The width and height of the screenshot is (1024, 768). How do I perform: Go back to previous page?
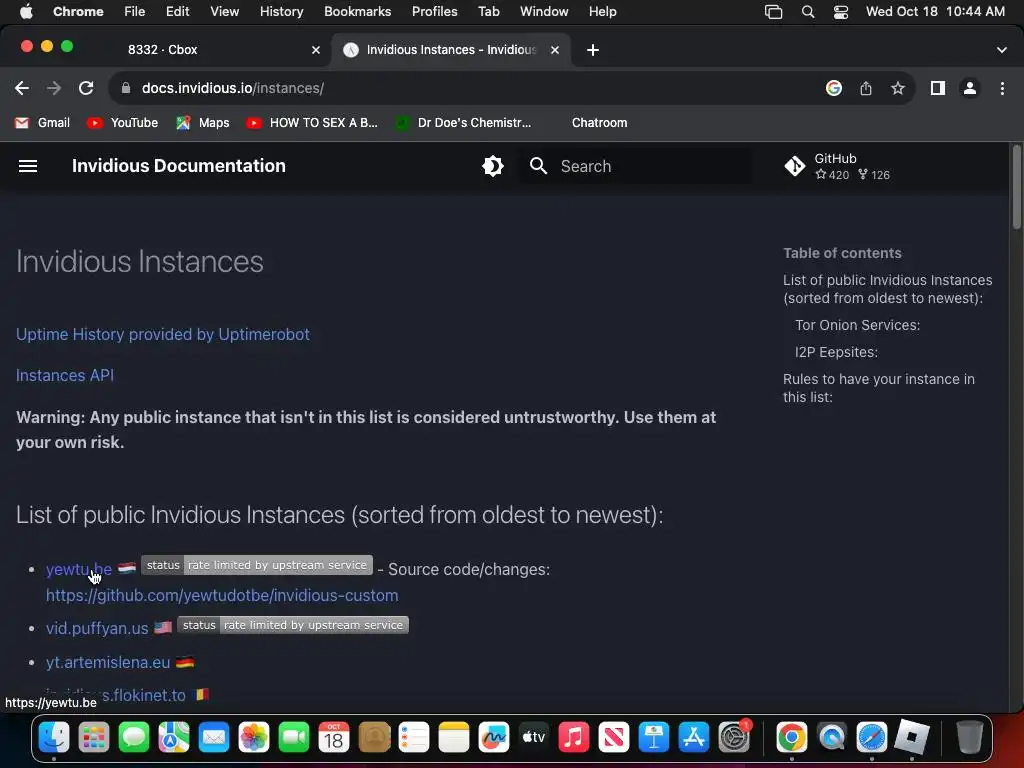click(22, 88)
